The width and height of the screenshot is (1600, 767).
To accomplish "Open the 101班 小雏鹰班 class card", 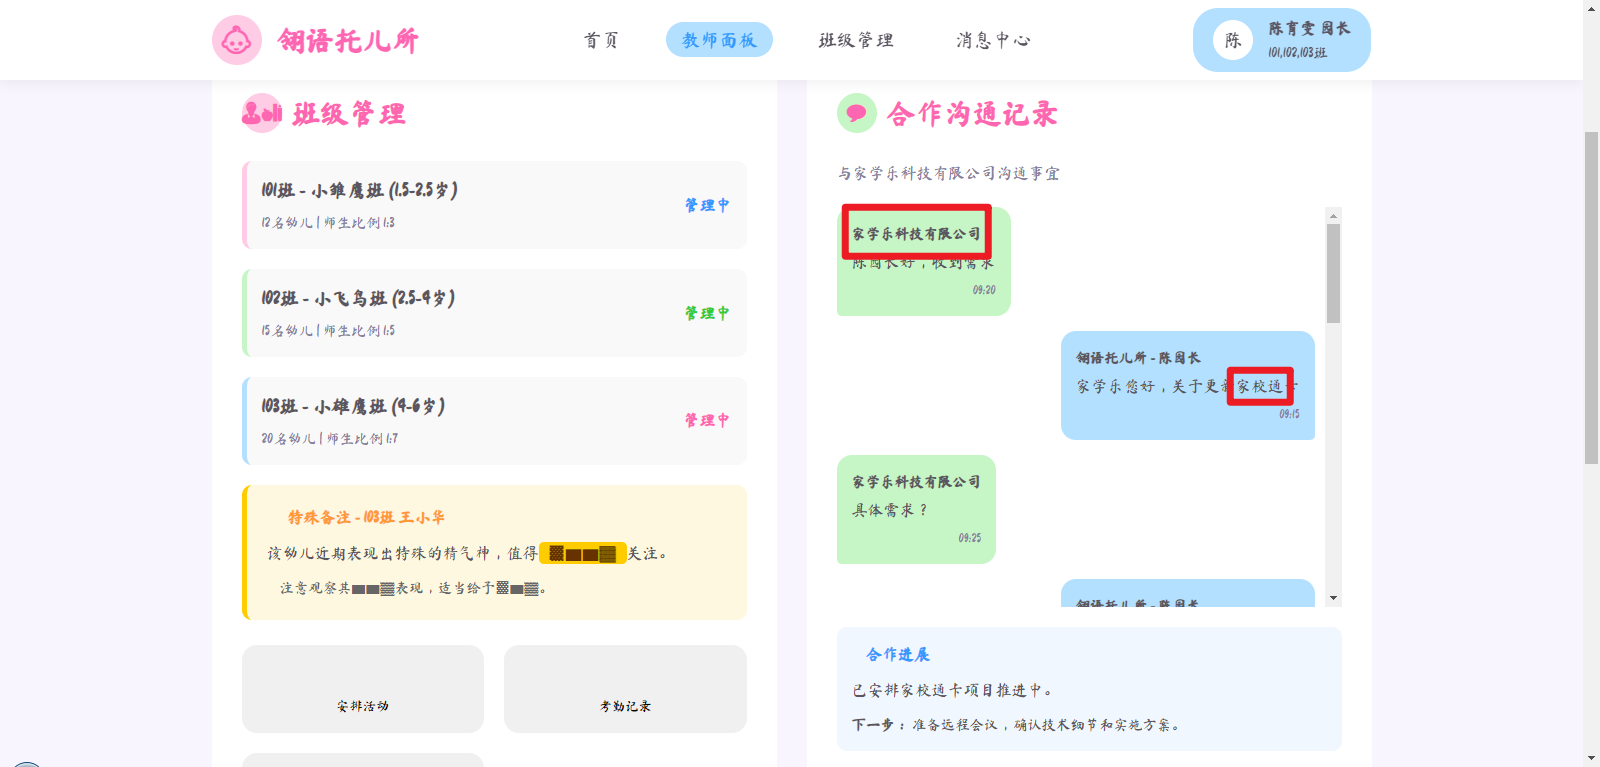I will [x=494, y=205].
